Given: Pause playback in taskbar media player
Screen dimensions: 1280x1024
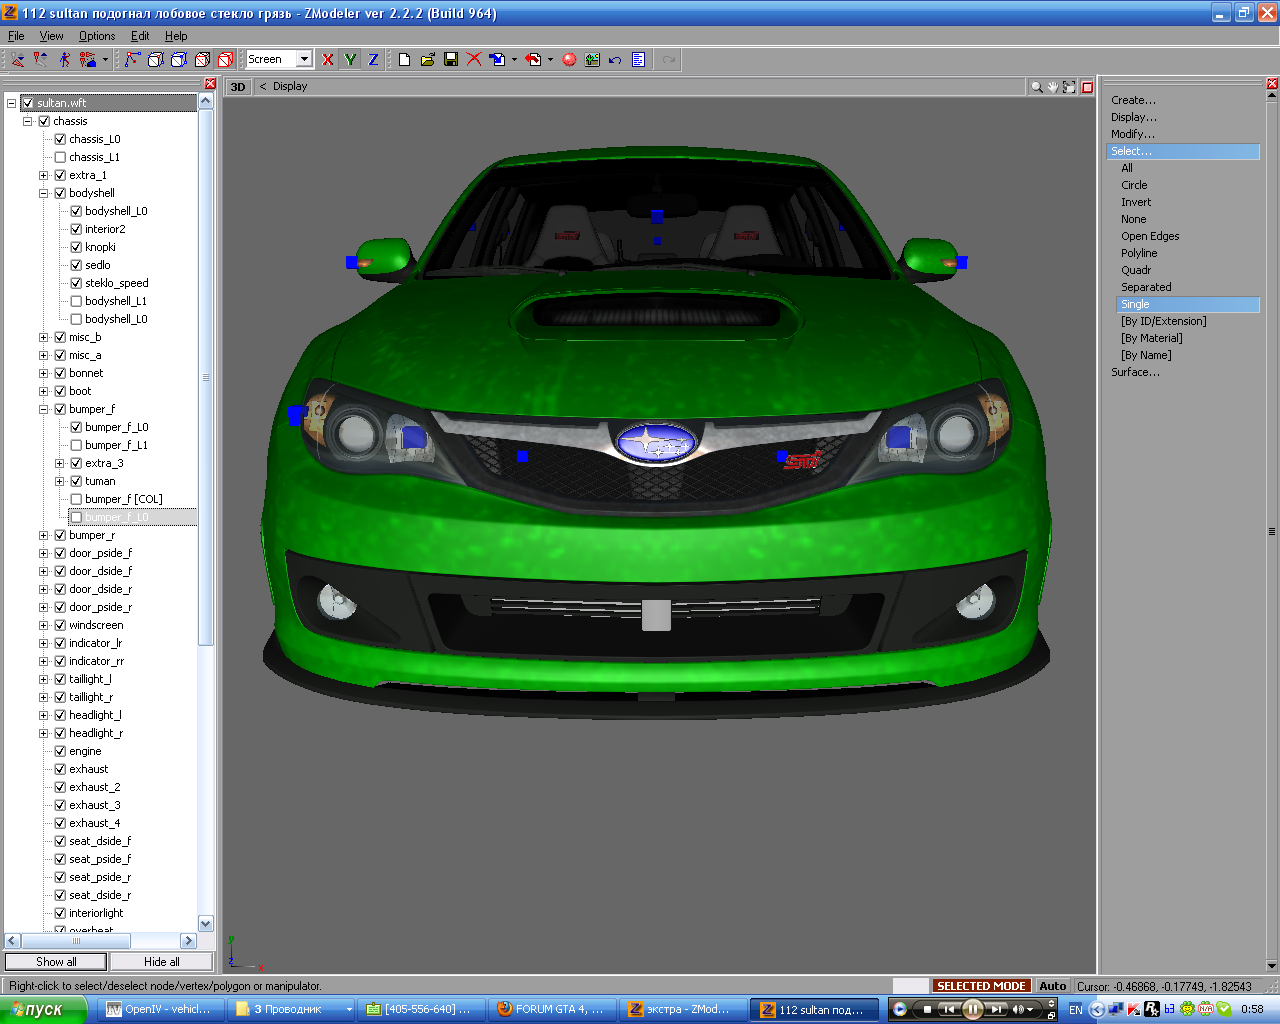Looking at the screenshot, I should click(972, 1009).
